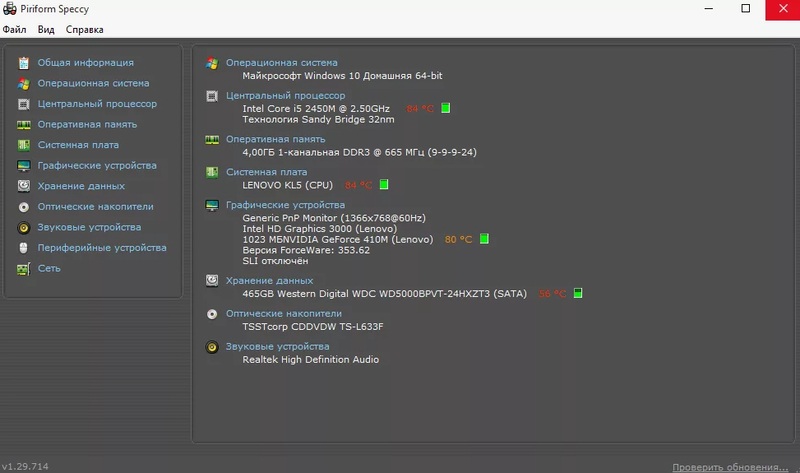
Task: Click the Оперативная память sidebar RAM icon
Action: tap(23, 124)
